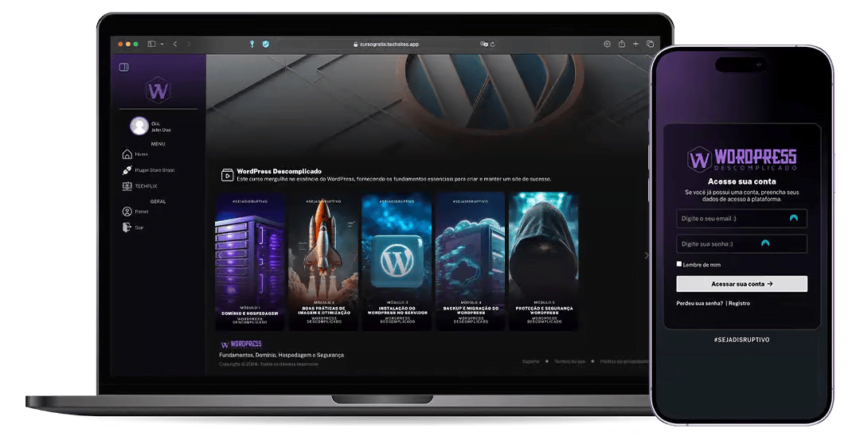Screen dimensions: 860x436
Task: Collapse the site sidebar panel icon
Action: pyautogui.click(x=124, y=67)
